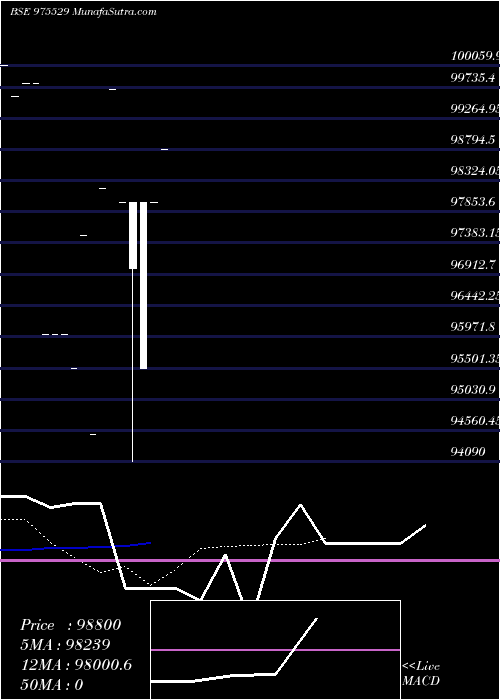Click the 97383.15 price axis label
500x700 pixels.
point(475,233)
